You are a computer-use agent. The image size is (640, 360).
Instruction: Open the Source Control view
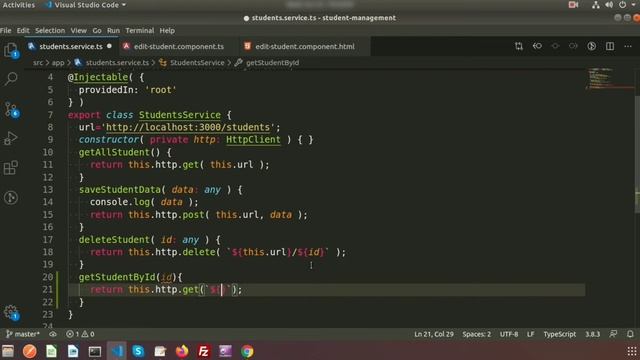[x=11, y=109]
